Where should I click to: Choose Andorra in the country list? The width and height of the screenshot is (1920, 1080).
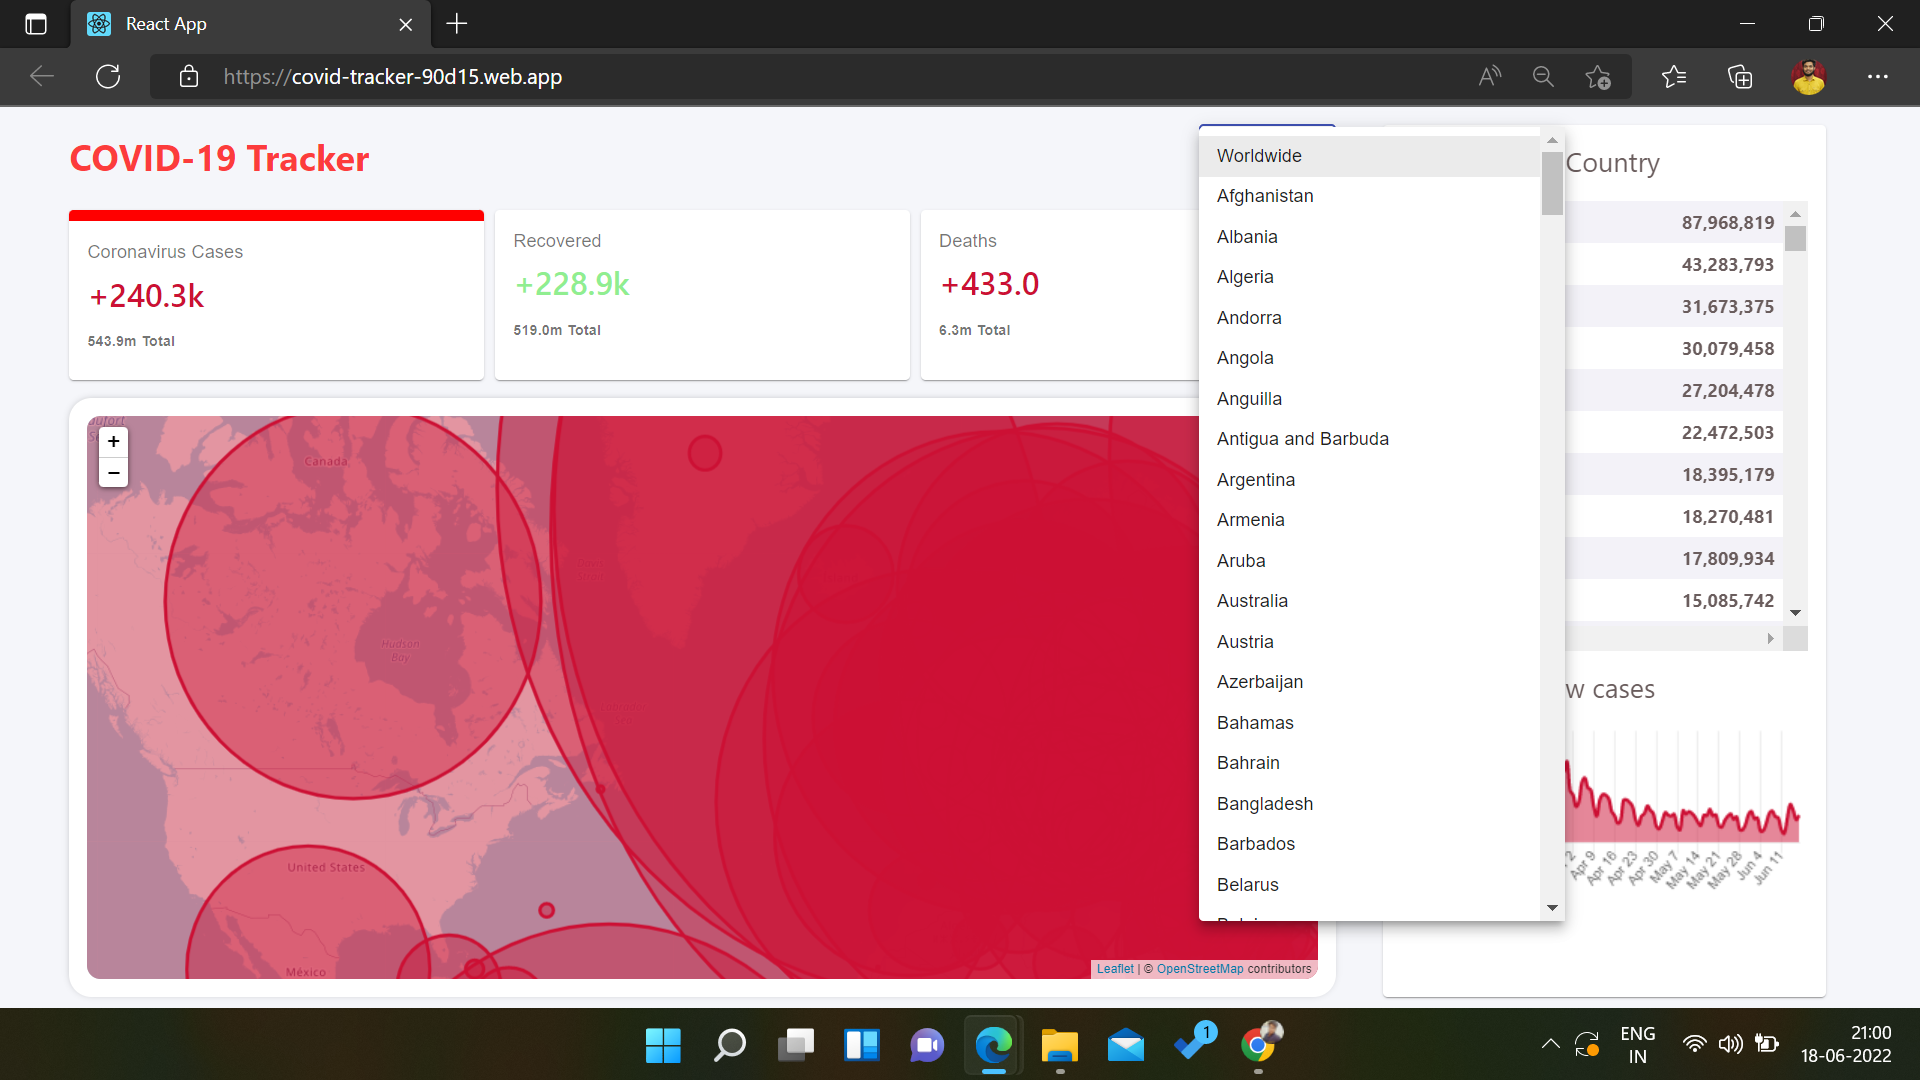(1370, 318)
